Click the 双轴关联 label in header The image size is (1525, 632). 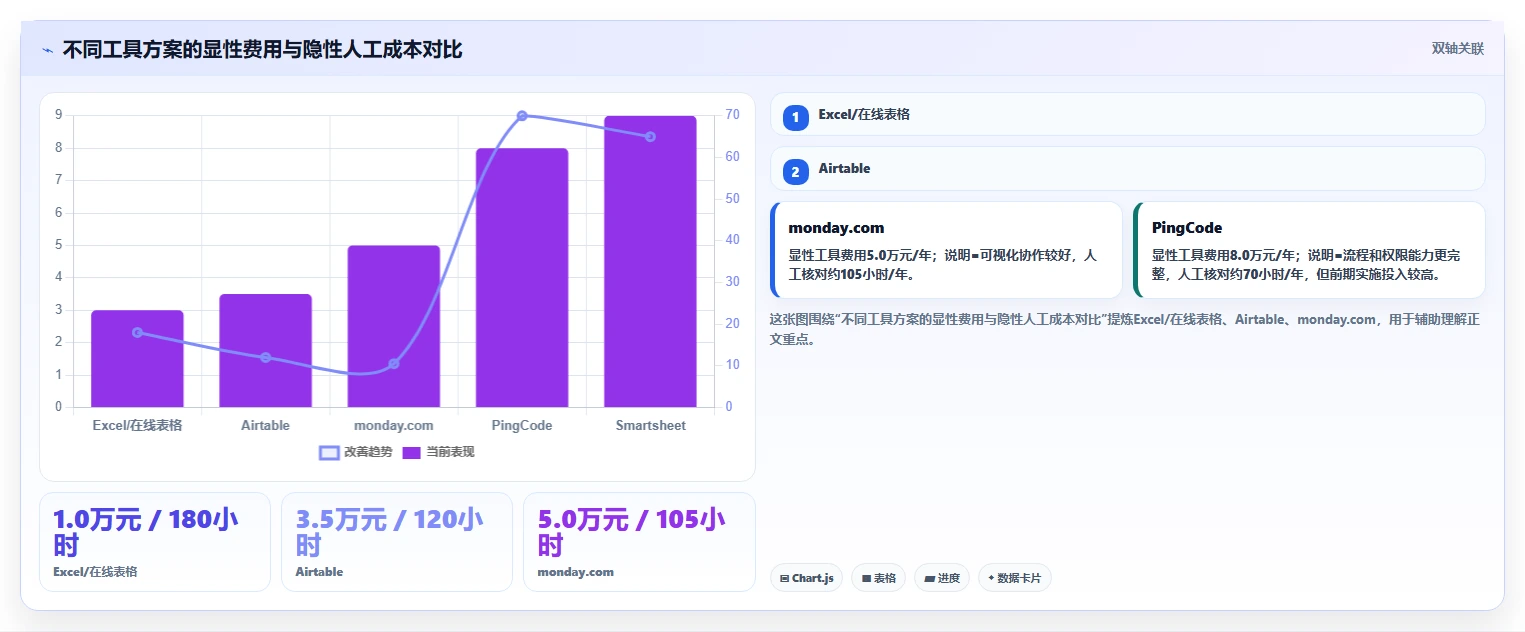click(x=1457, y=49)
